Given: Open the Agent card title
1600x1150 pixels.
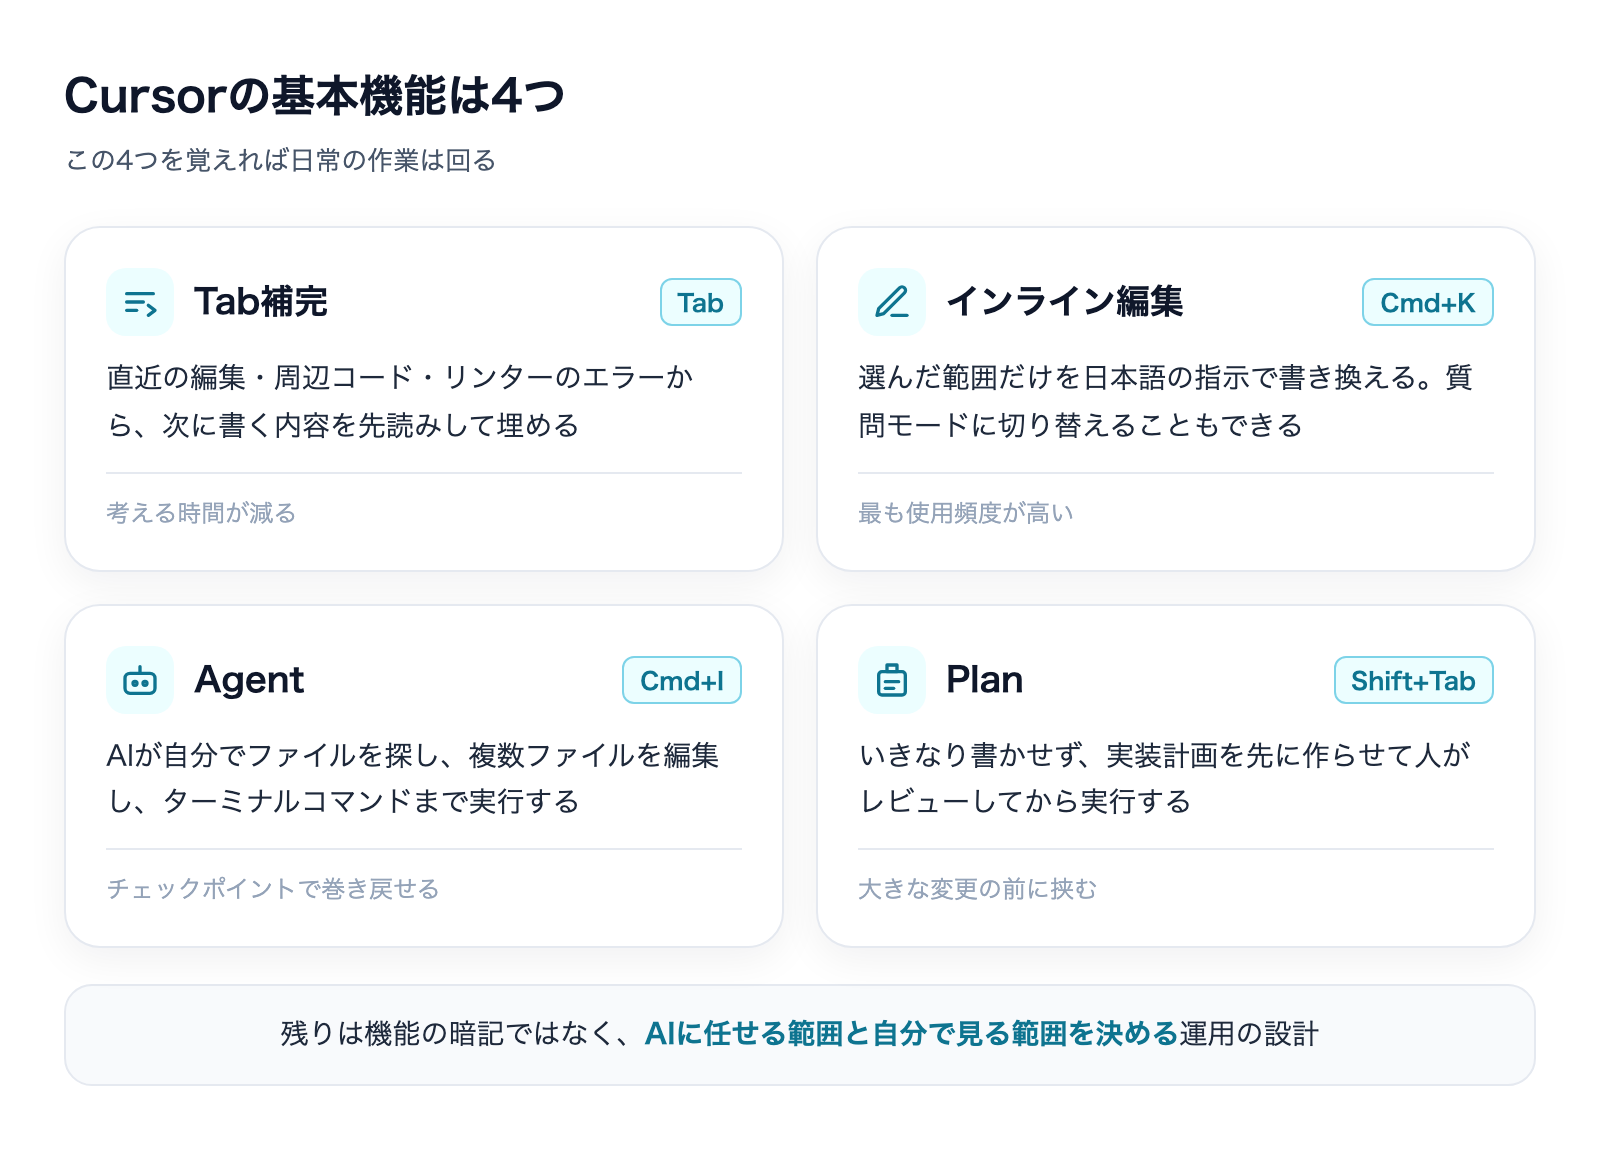Looking at the screenshot, I should click(249, 680).
